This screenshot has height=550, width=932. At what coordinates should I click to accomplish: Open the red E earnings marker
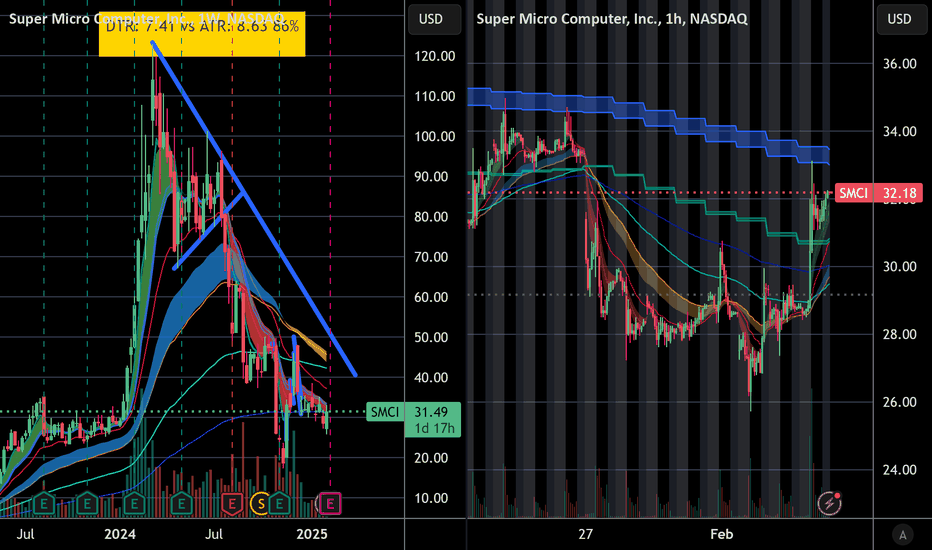click(232, 504)
